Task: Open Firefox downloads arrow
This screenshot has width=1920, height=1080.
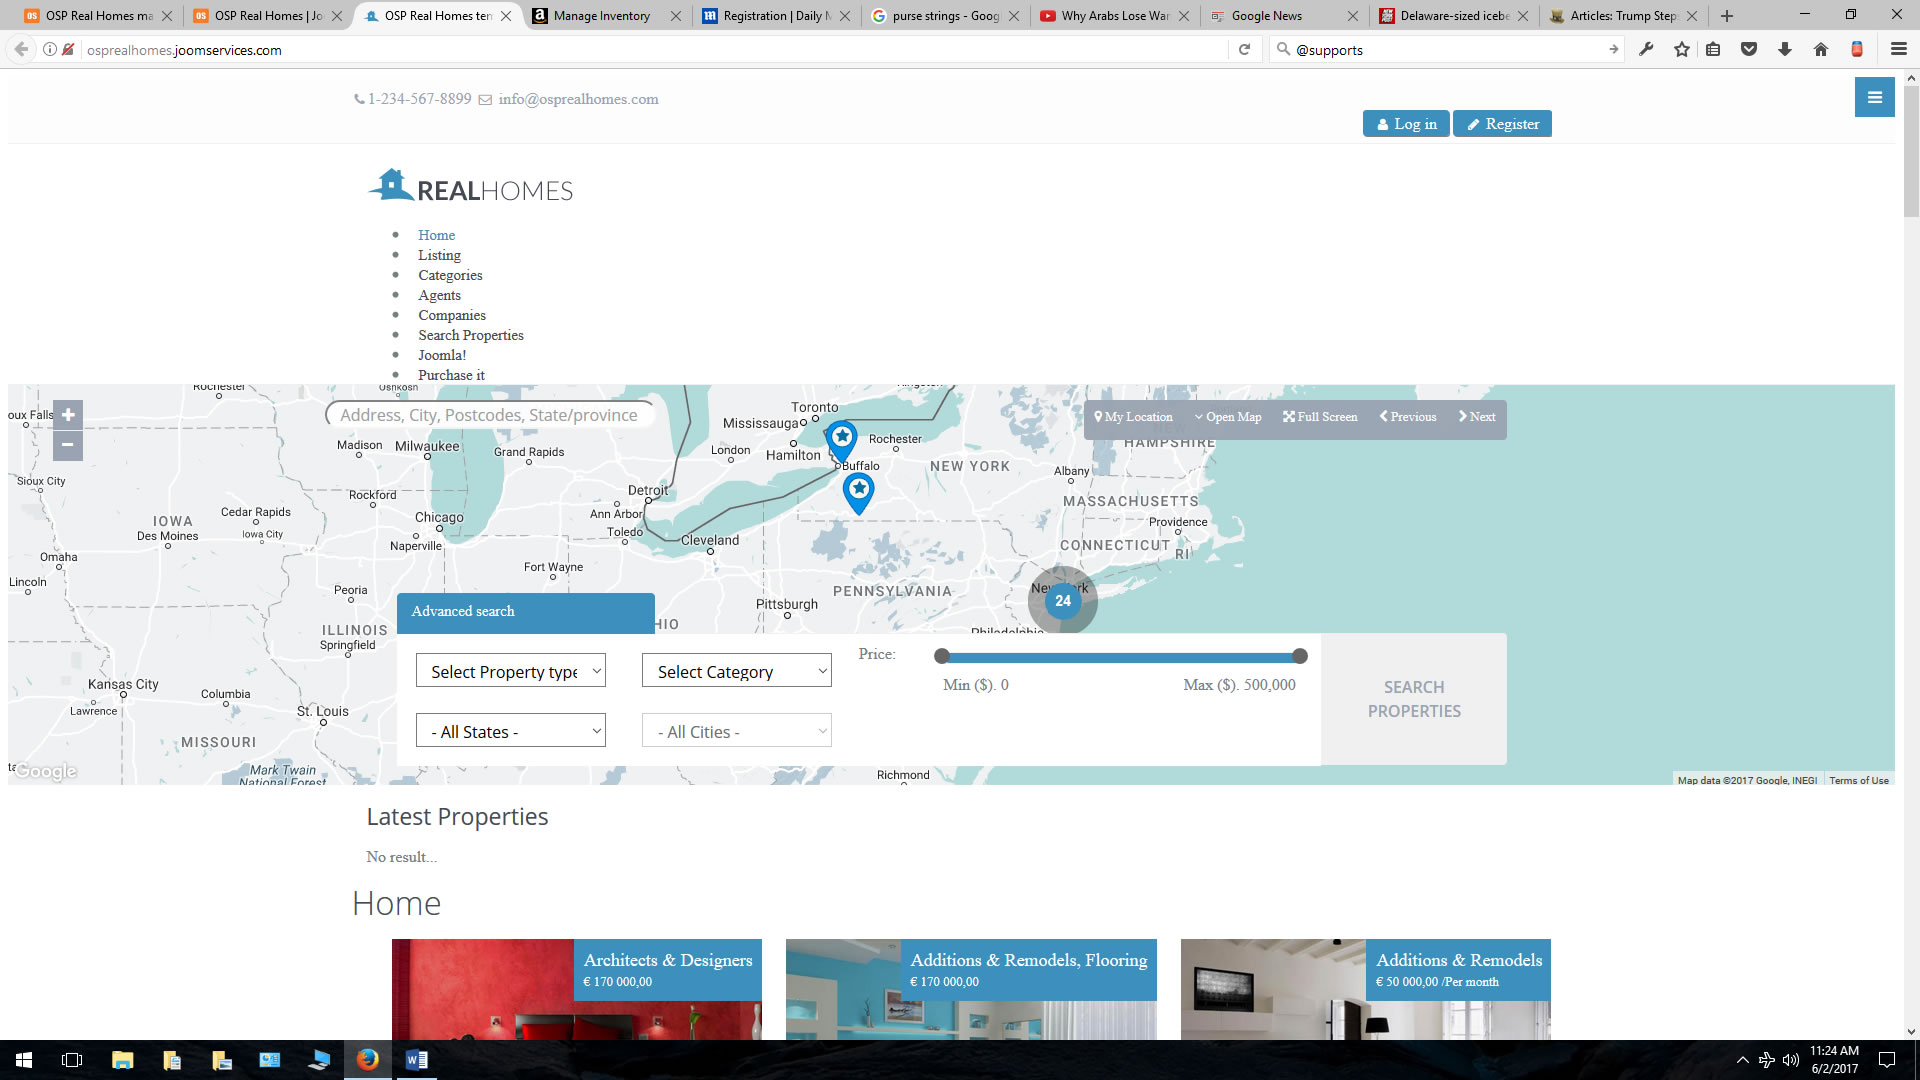Action: pyautogui.click(x=1784, y=49)
